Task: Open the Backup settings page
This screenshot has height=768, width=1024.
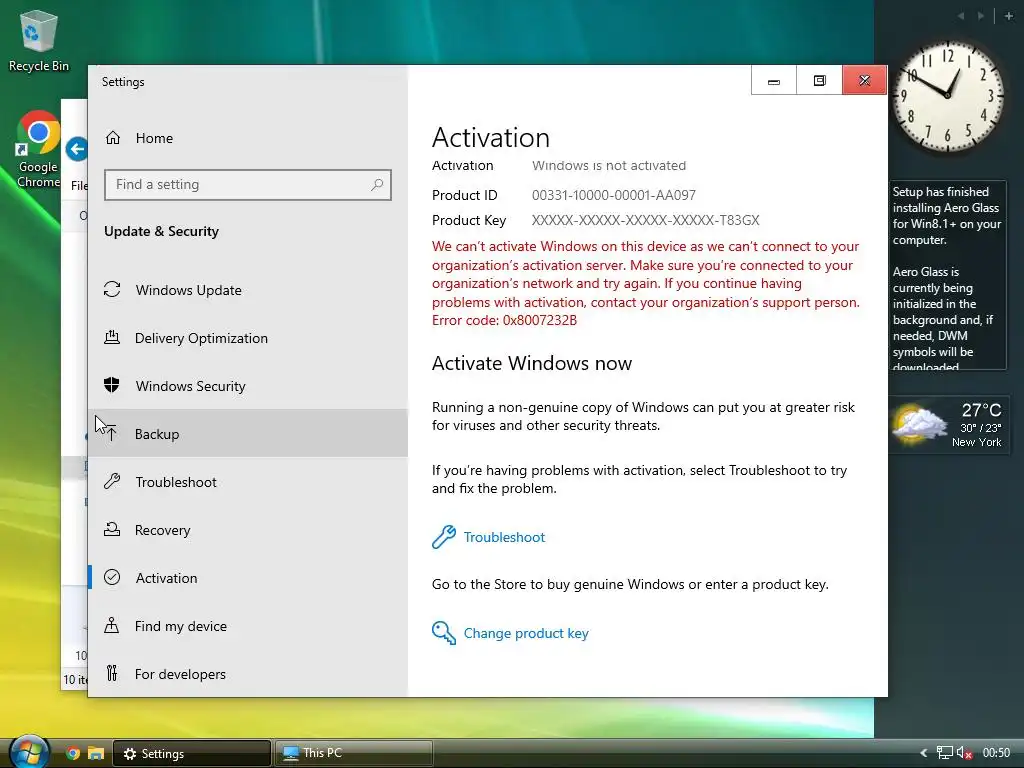Action: point(248,434)
